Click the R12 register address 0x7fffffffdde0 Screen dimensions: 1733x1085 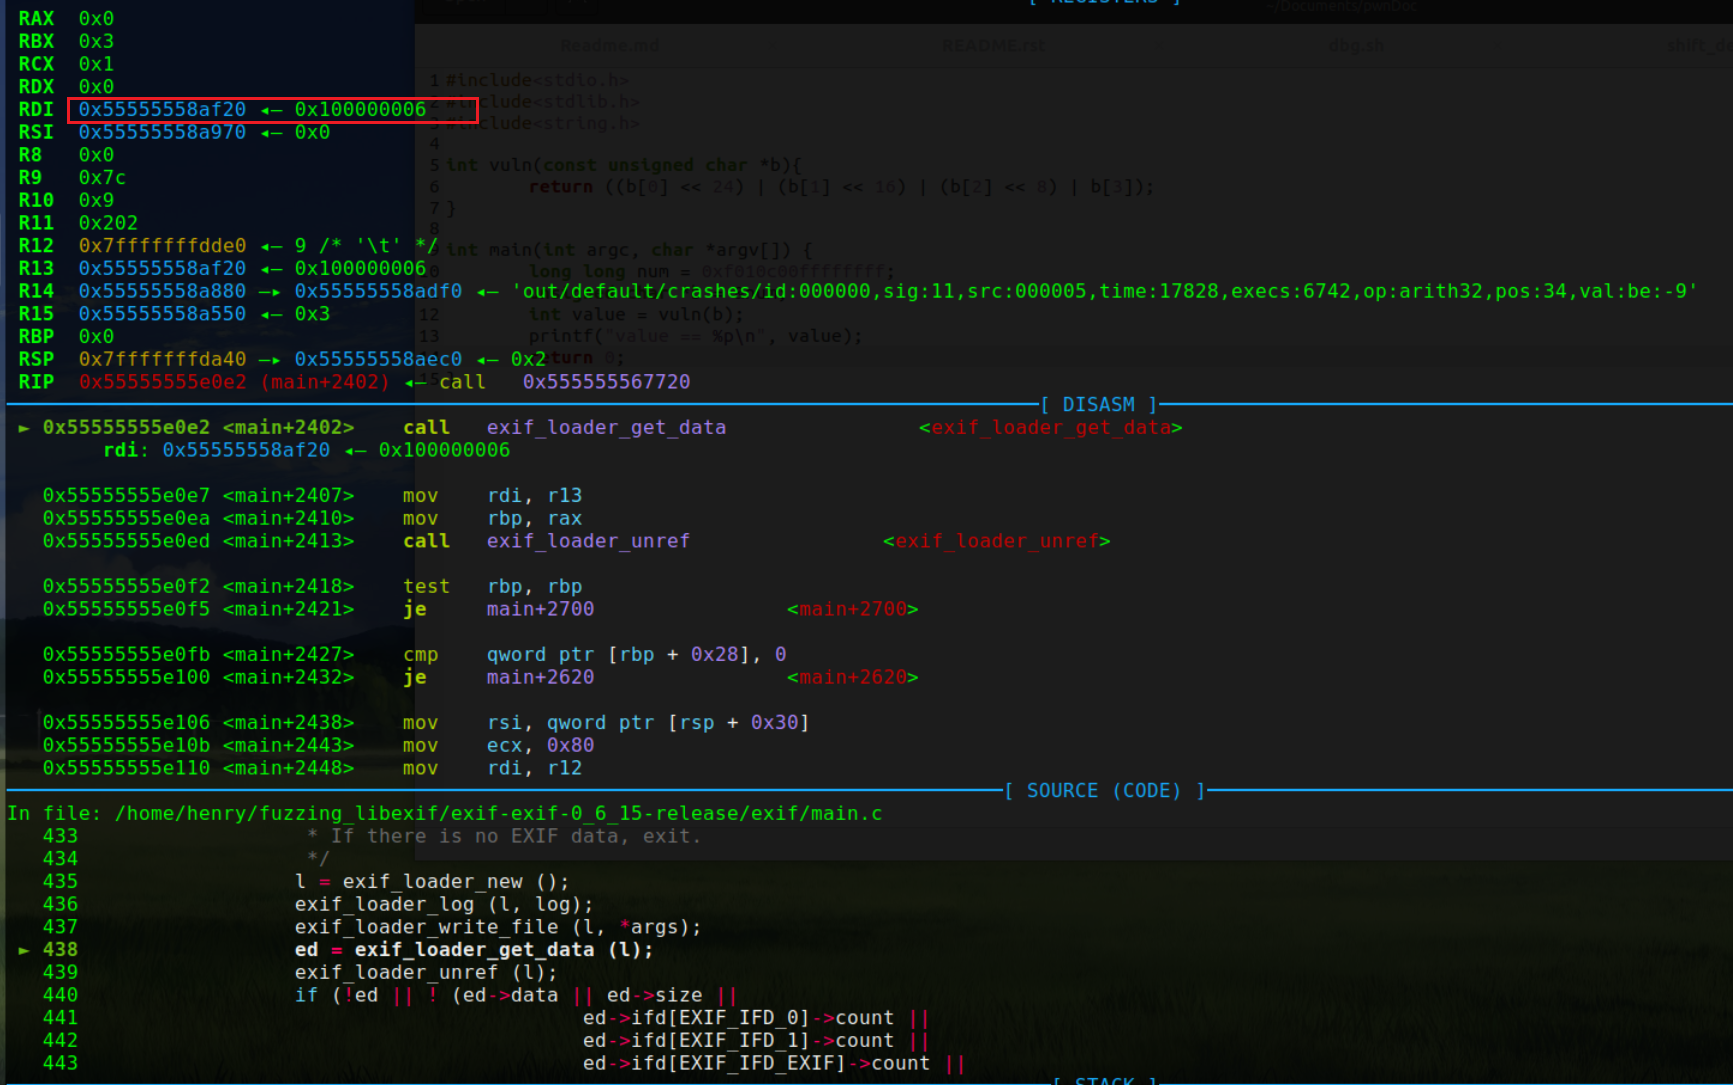tap(162, 246)
